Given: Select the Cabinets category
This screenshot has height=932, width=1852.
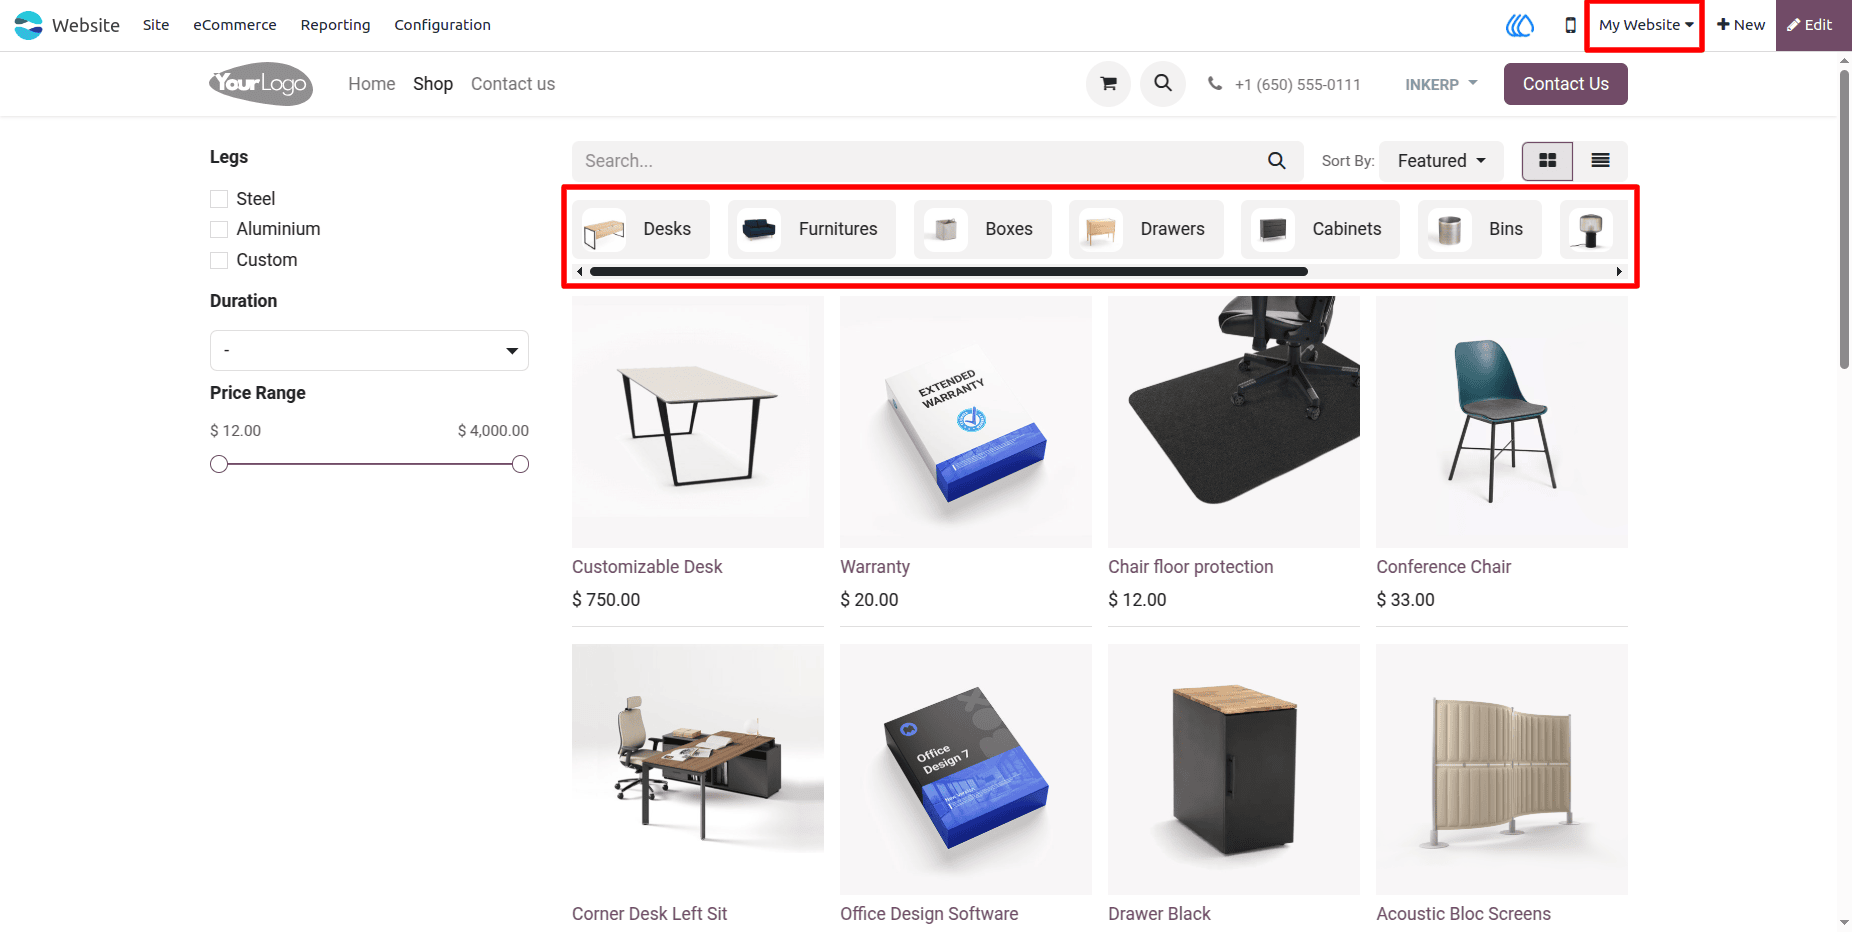Looking at the screenshot, I should point(1320,229).
